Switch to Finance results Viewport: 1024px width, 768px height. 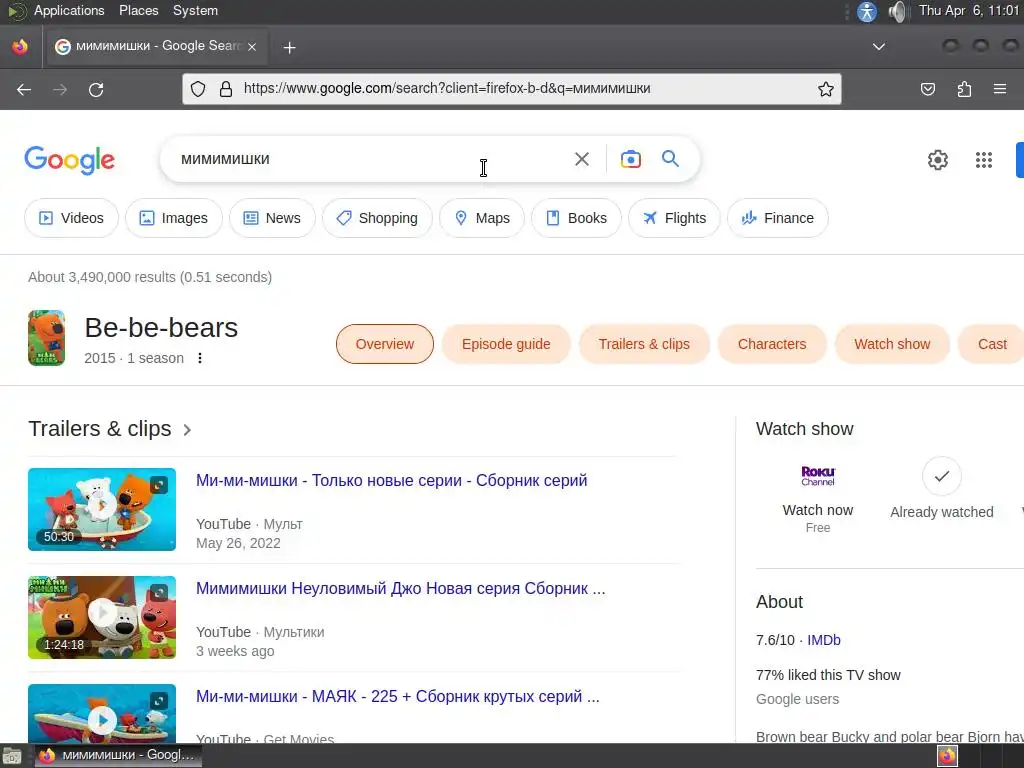click(778, 218)
